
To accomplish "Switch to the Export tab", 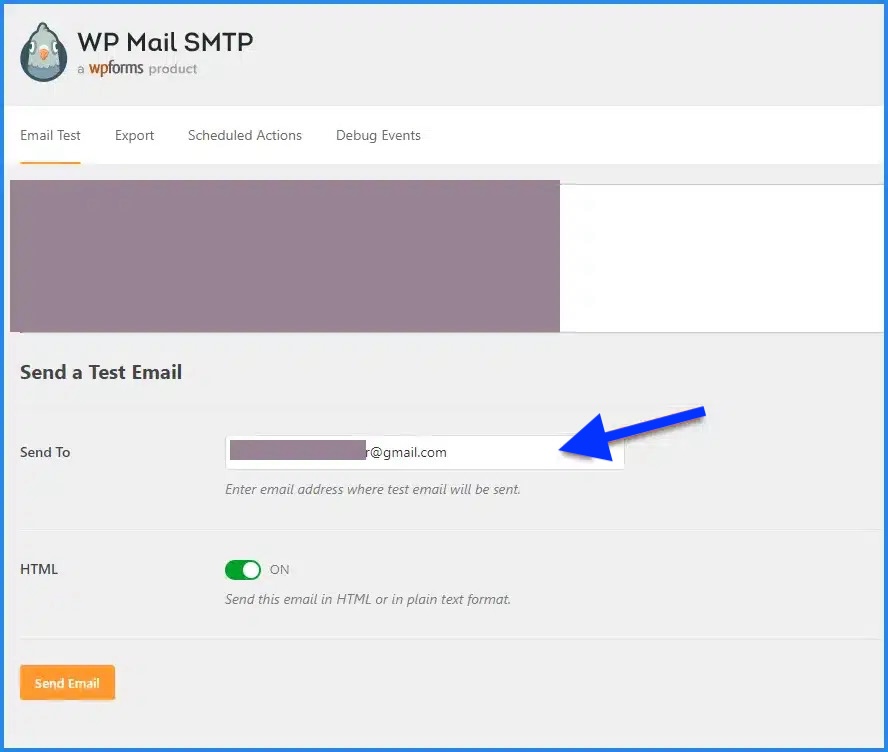I will coord(134,135).
